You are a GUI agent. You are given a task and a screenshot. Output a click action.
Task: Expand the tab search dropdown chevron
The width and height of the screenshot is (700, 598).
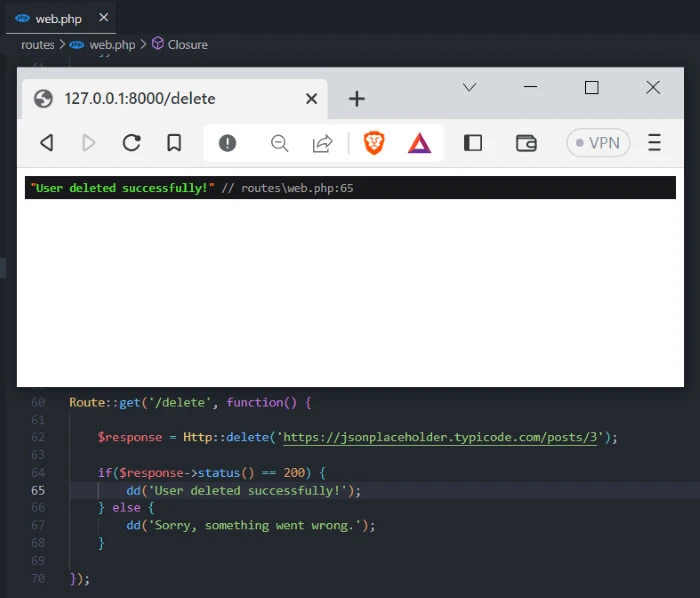pos(470,88)
